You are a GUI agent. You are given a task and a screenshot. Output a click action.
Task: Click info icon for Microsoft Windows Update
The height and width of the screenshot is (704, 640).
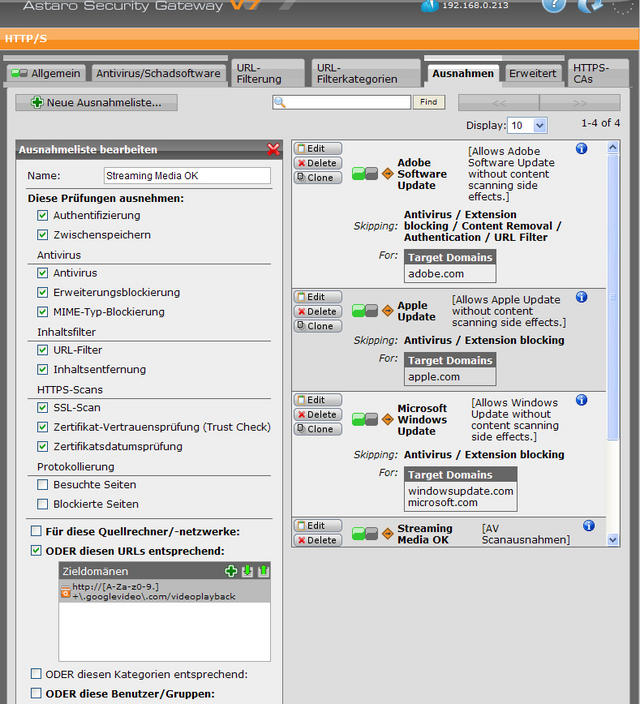pos(582,400)
